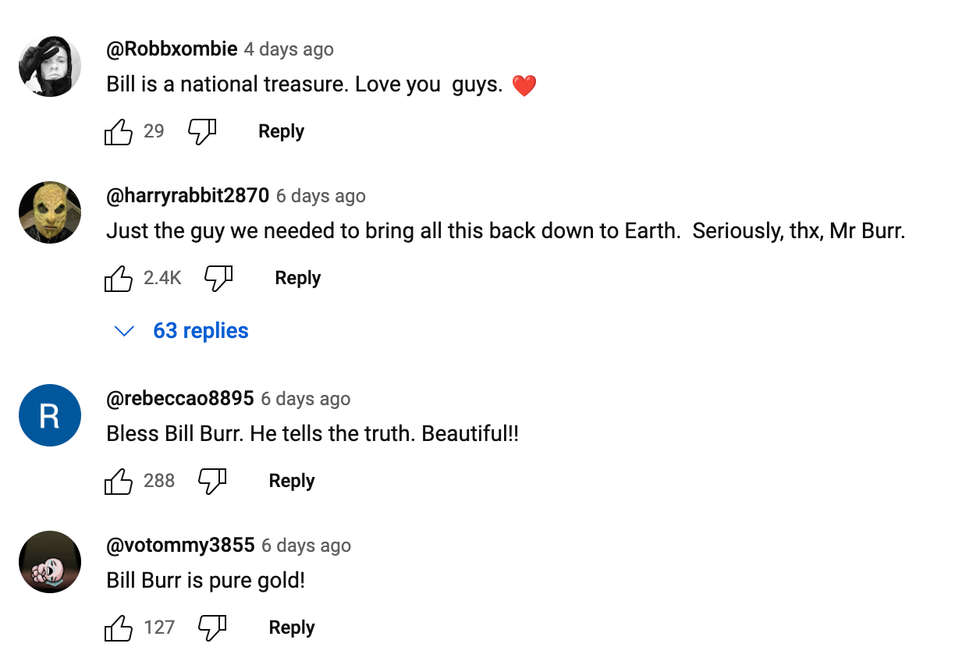The width and height of the screenshot is (980, 662).
Task: Dislike the "Bill Burr is pure gold!" comment
Action: (212, 629)
